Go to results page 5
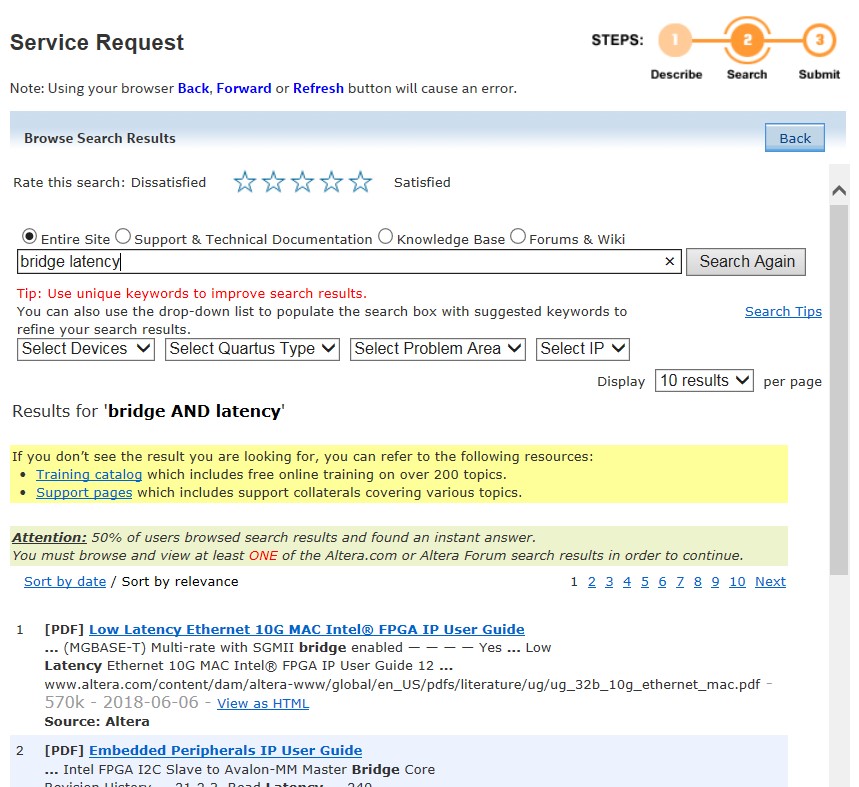This screenshot has height=787, width=859. click(x=645, y=582)
